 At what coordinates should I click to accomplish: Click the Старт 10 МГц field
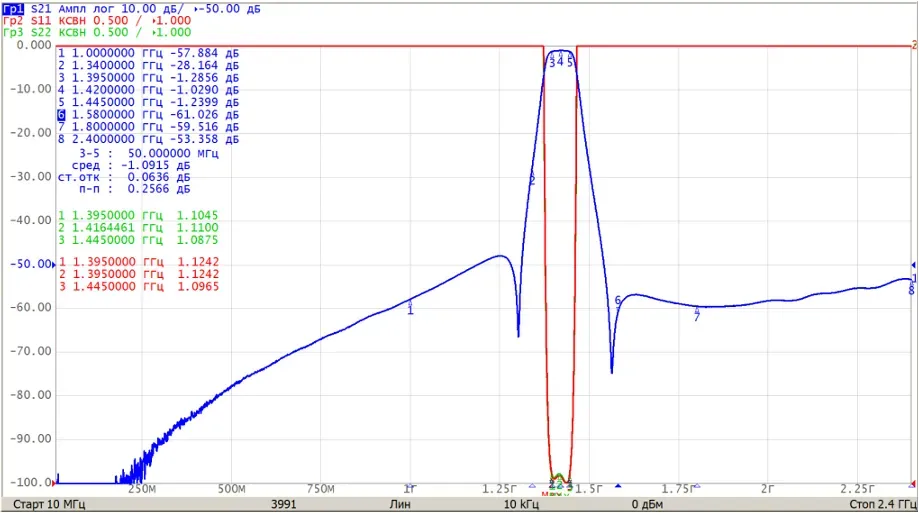click(49, 504)
